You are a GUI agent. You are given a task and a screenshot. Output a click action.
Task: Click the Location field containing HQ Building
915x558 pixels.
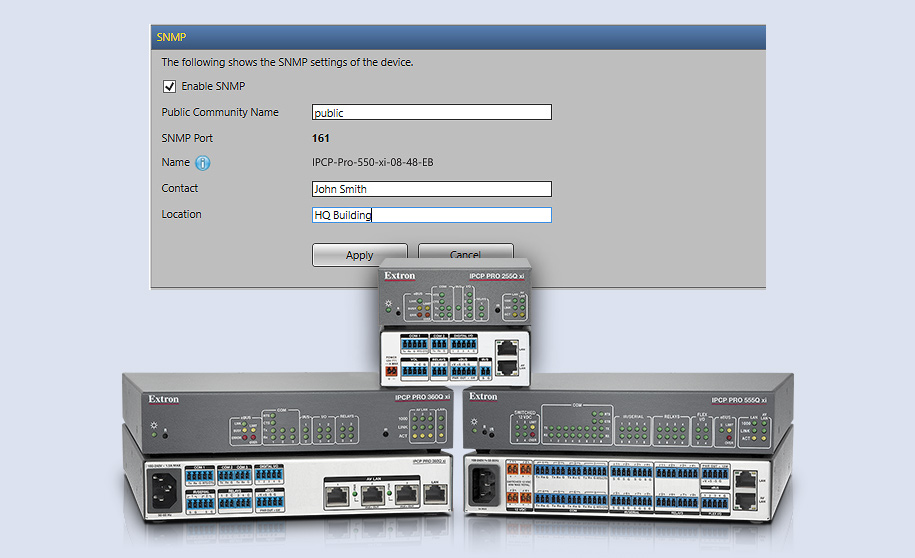tap(432, 215)
